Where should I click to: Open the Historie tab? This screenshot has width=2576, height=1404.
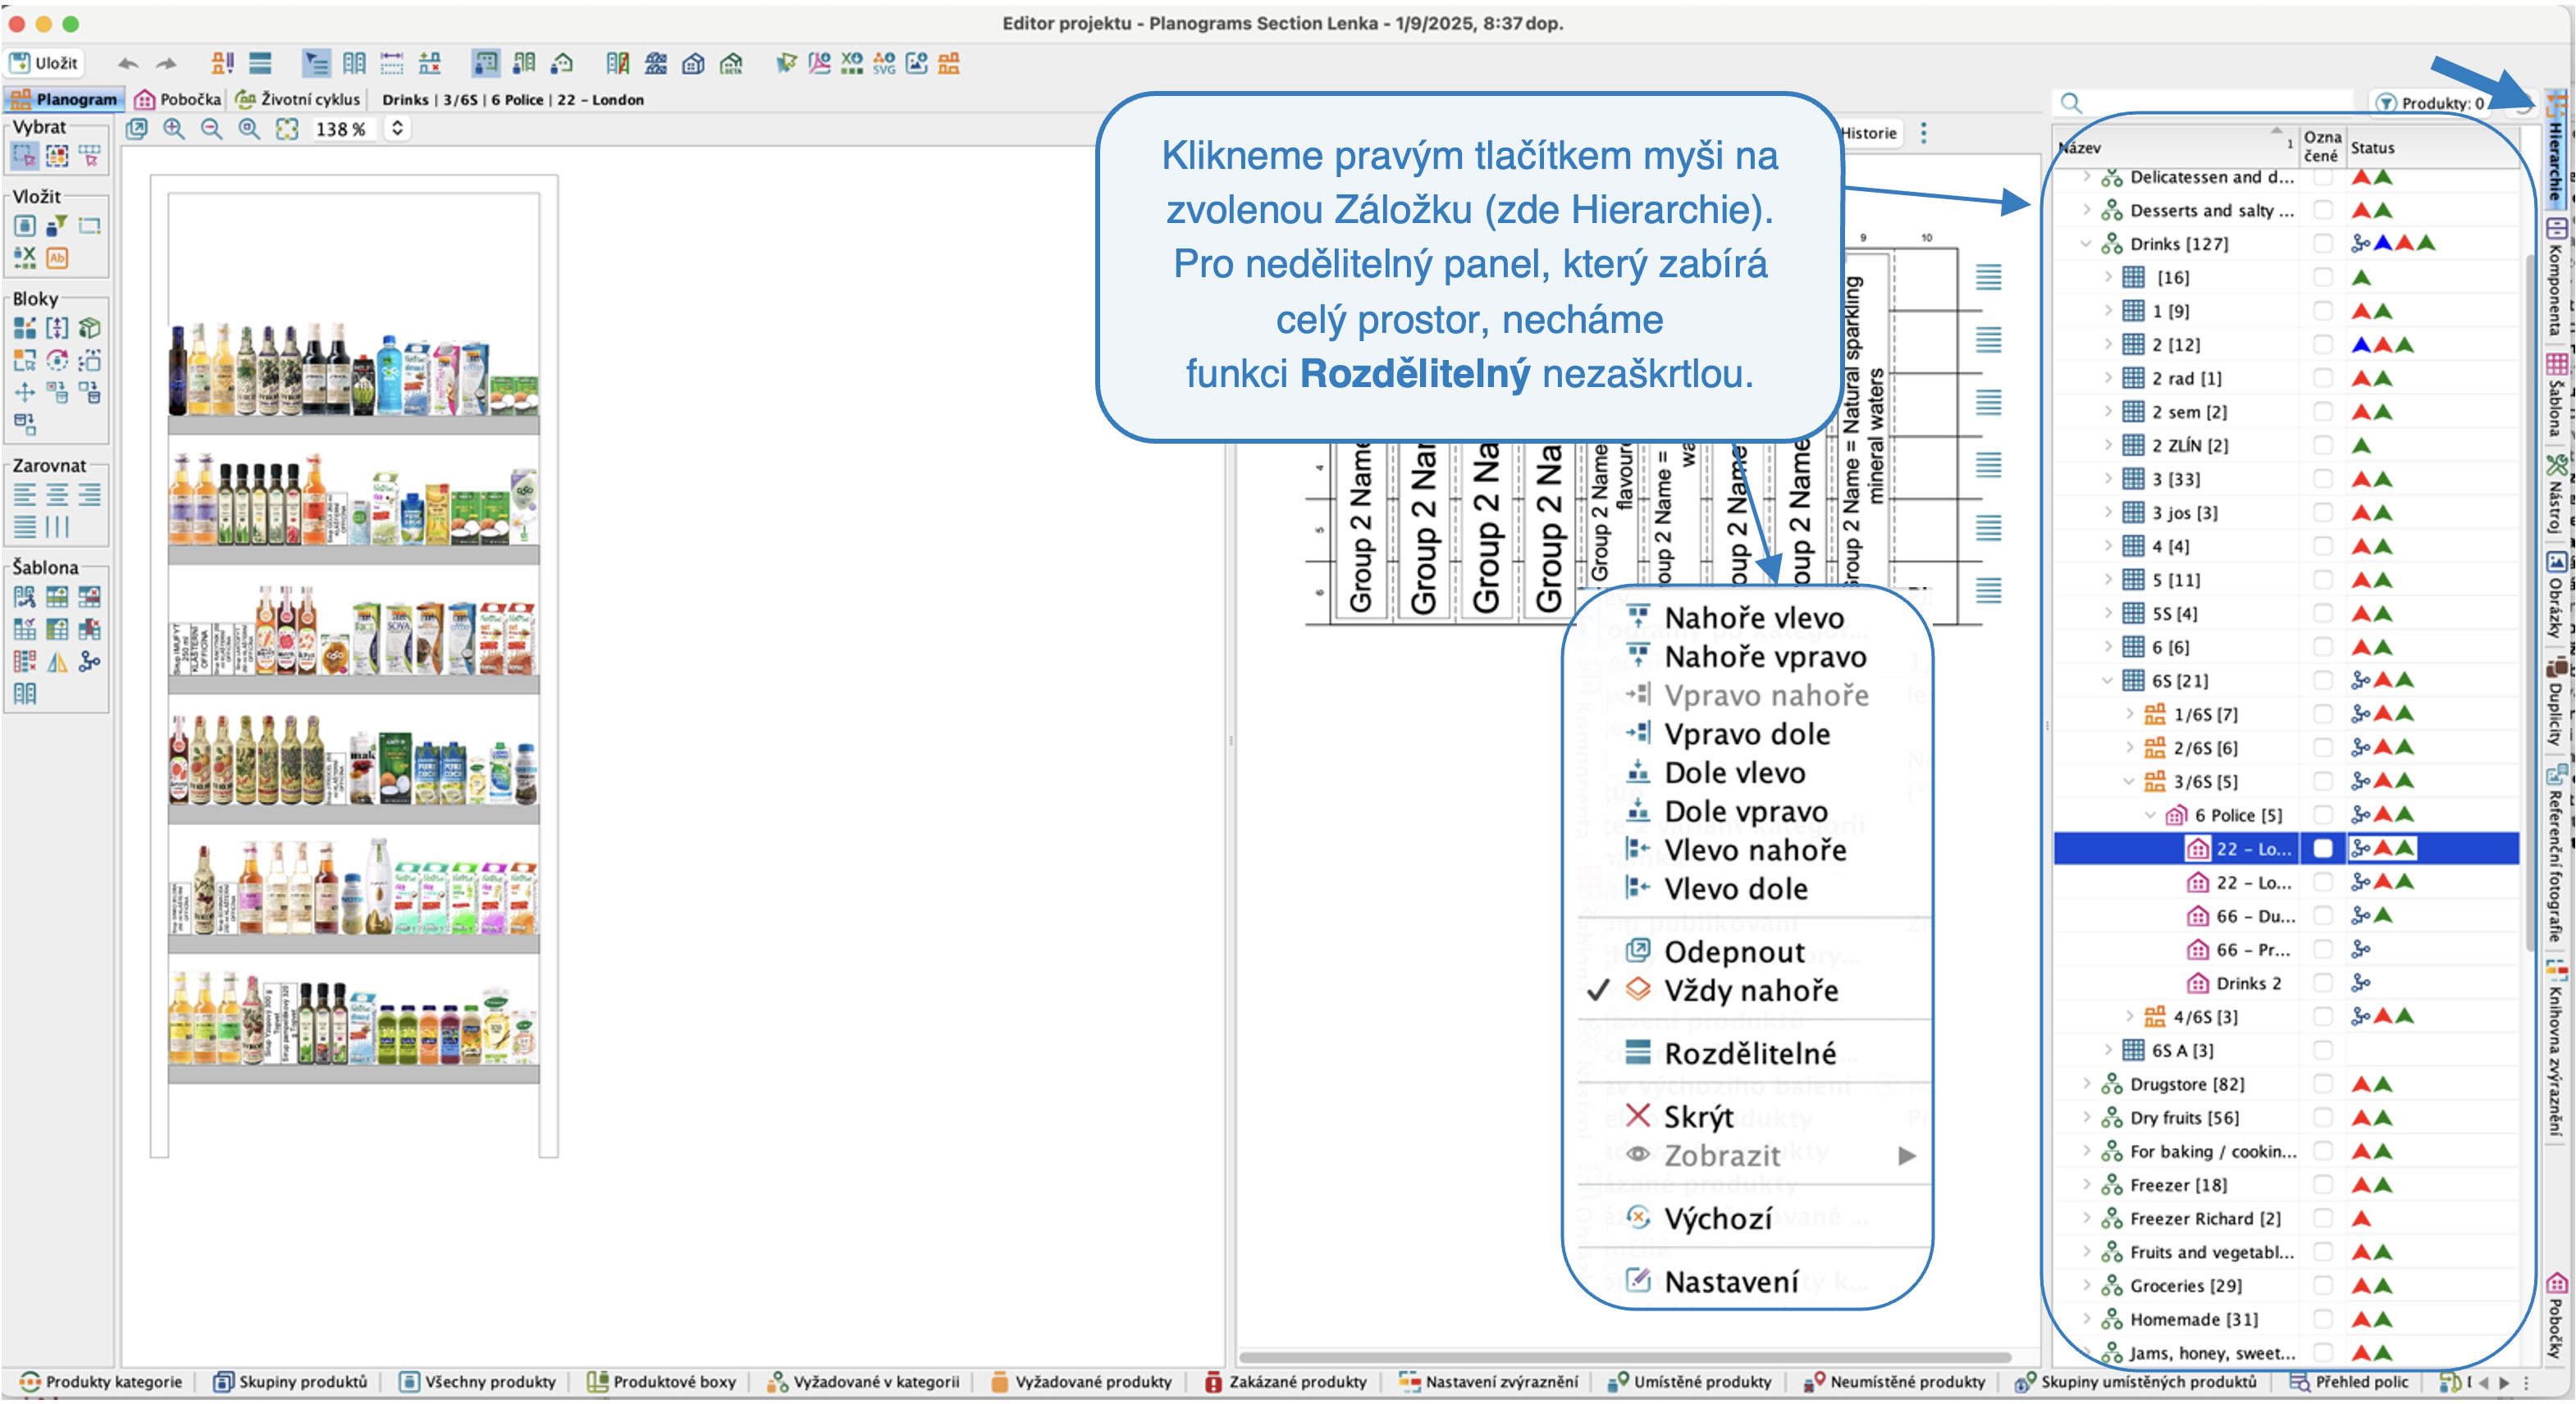1869,133
